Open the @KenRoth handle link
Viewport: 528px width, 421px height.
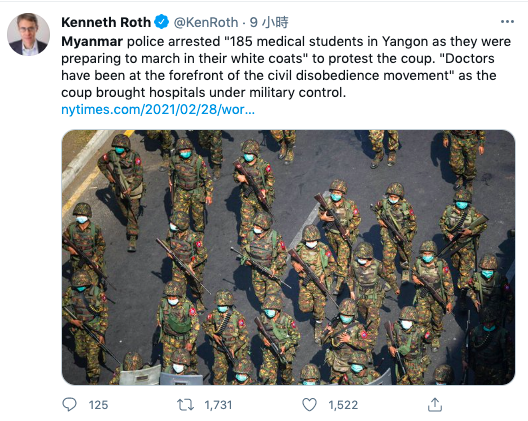click(x=206, y=22)
